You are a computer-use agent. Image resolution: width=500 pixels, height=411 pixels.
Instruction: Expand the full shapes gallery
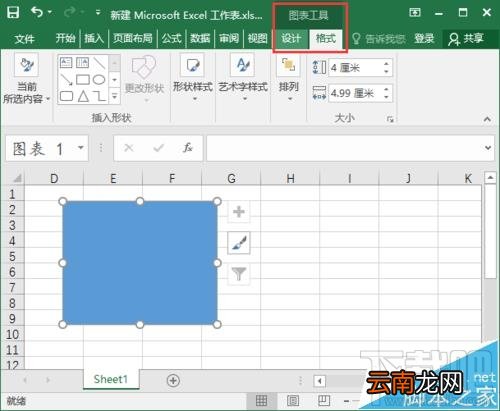click(x=115, y=96)
